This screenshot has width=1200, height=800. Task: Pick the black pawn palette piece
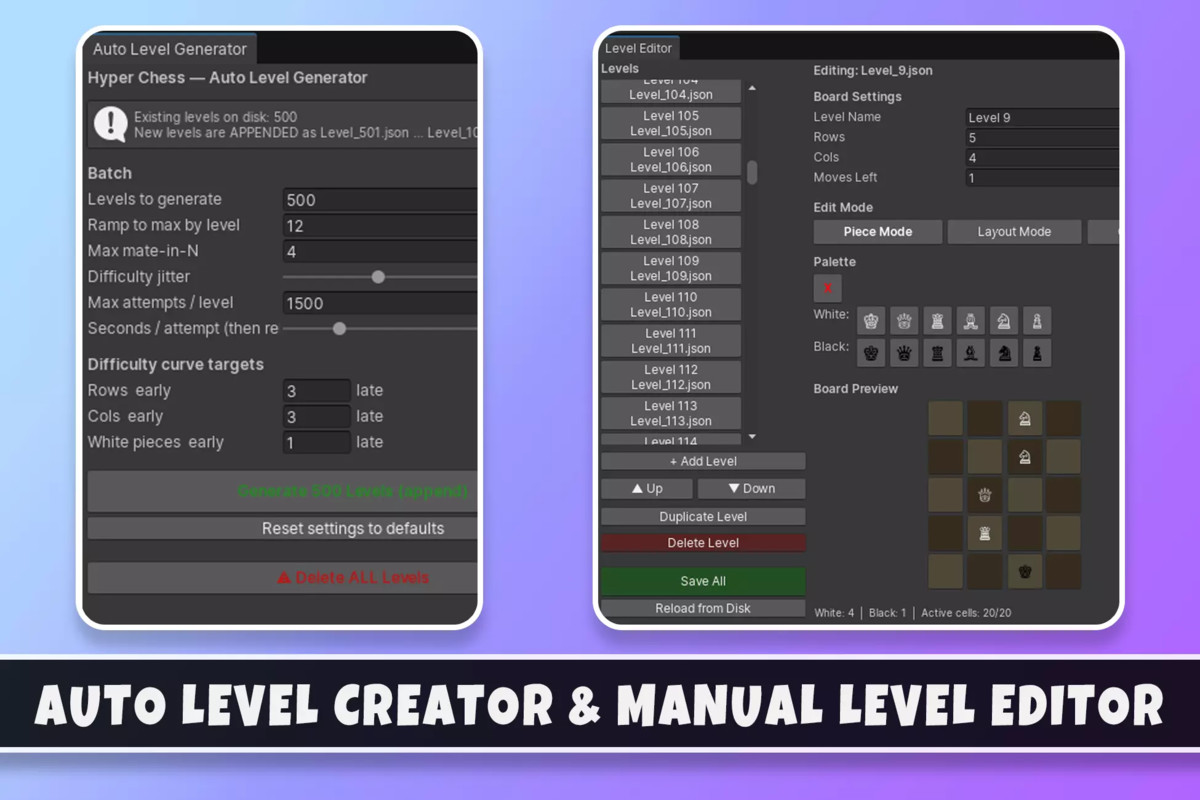tap(1037, 352)
